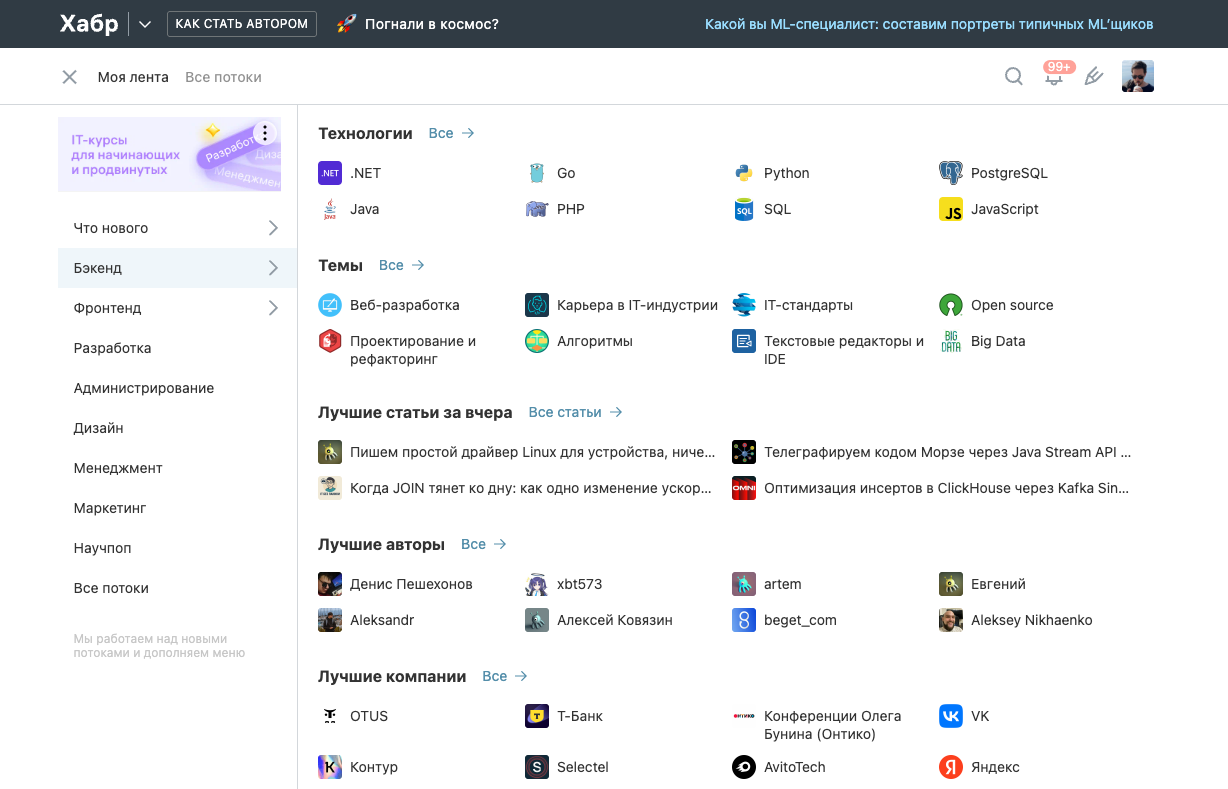The width and height of the screenshot is (1228, 789).
Task: Open the user profile avatar
Action: pyautogui.click(x=1138, y=77)
